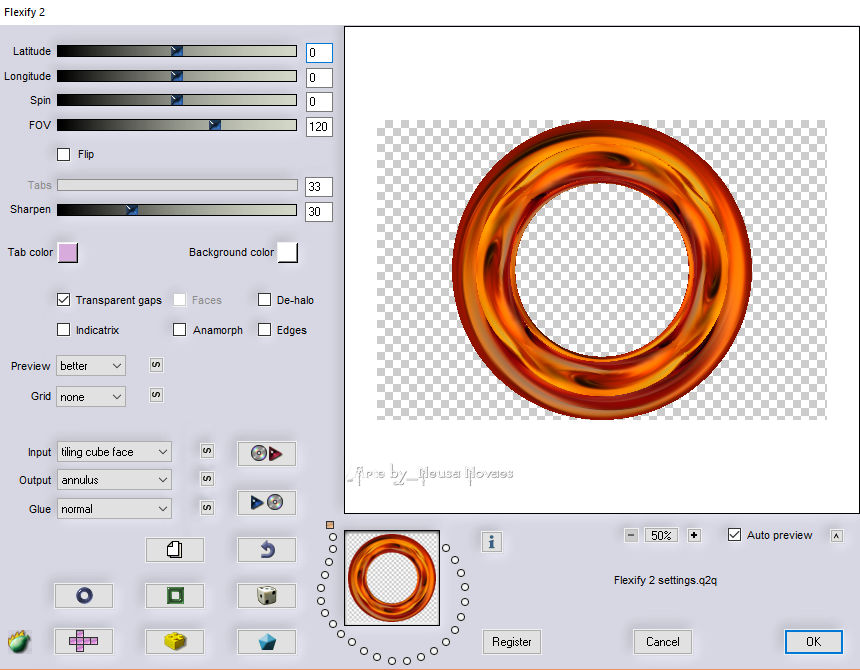
Task: Click the Latitude value field
Action: tap(319, 53)
